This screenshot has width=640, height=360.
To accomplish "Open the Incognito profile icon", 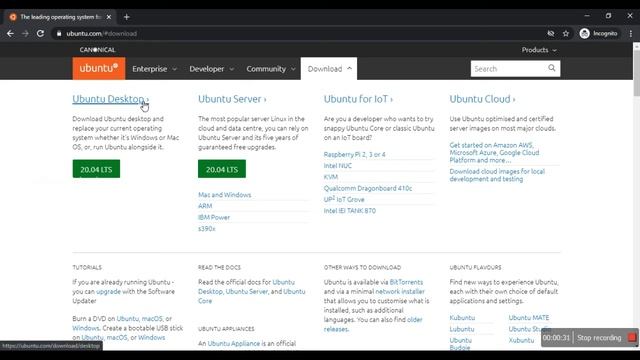I will [x=584, y=33].
